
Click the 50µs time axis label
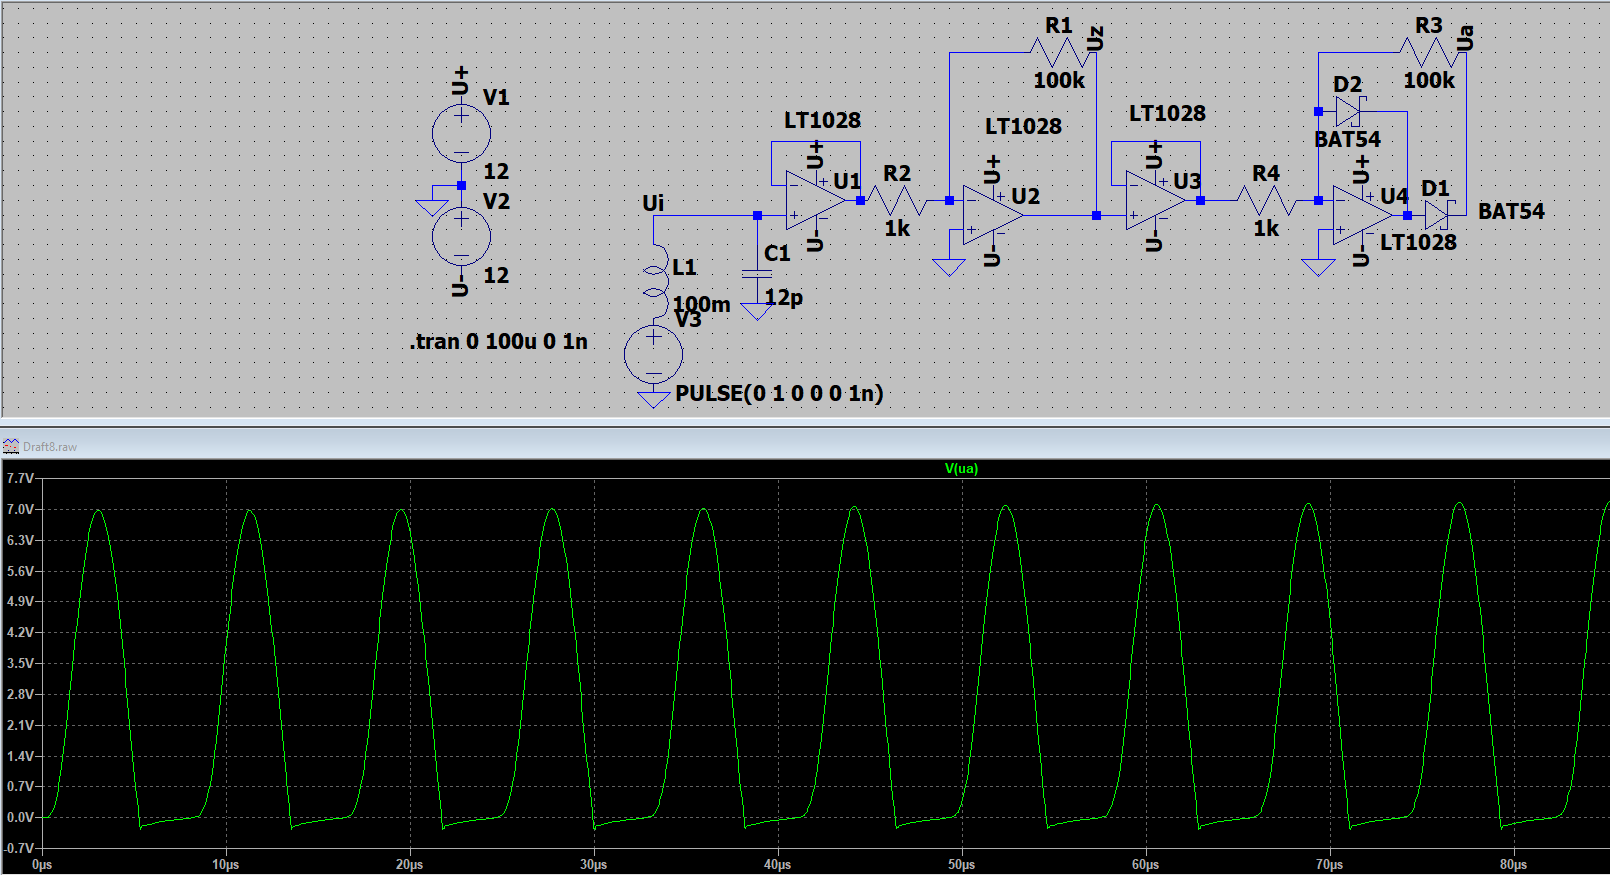[962, 865]
